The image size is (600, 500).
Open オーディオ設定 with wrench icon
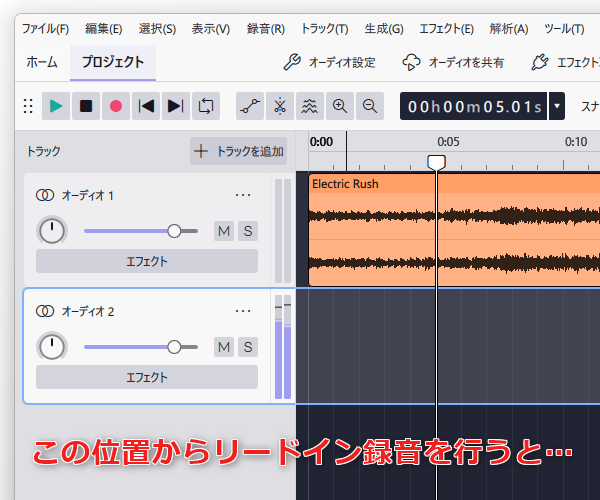(329, 62)
